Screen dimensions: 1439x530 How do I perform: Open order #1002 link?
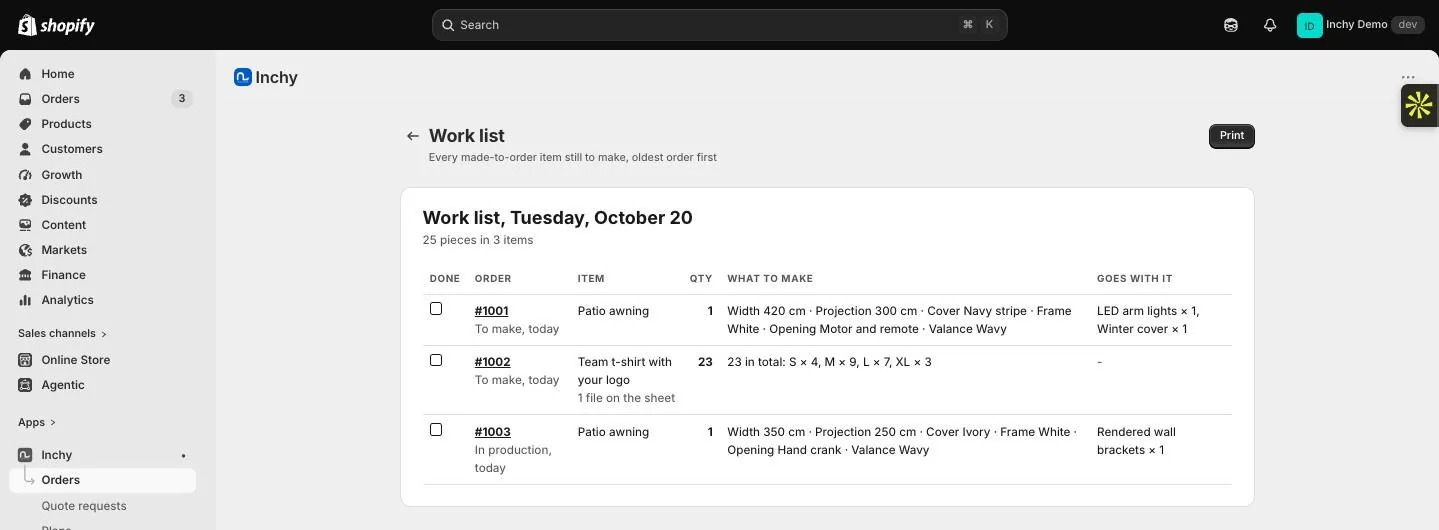492,362
